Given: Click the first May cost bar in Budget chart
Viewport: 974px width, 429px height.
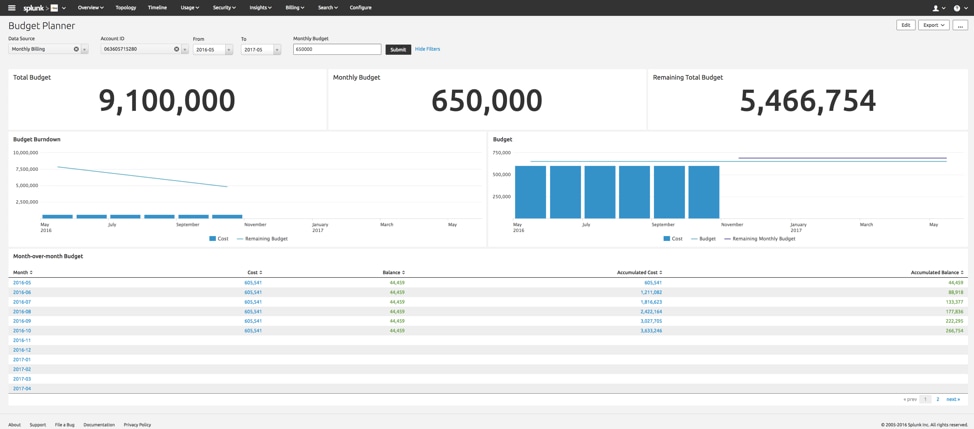Looking at the screenshot, I should 530,192.
